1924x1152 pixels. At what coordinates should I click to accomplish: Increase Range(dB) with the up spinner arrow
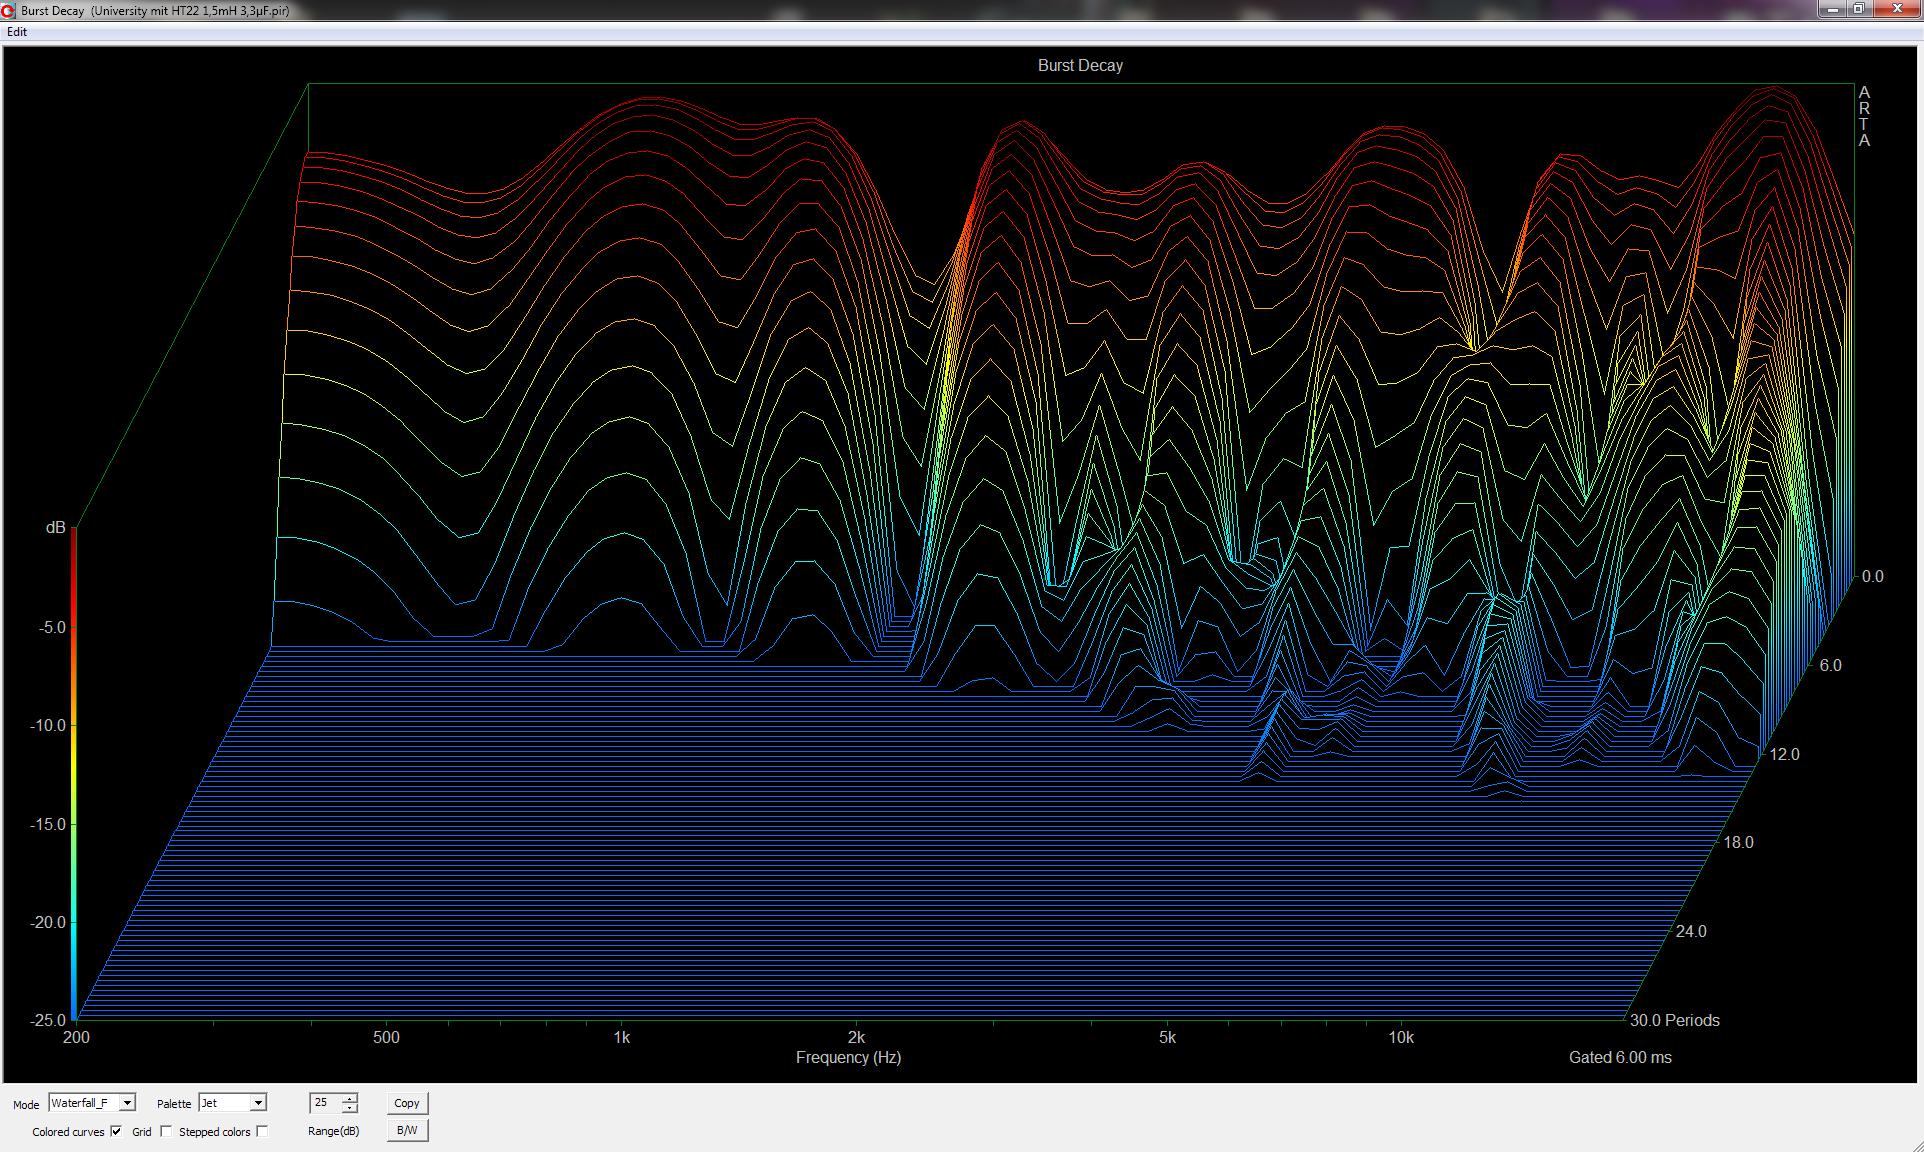coord(349,1098)
